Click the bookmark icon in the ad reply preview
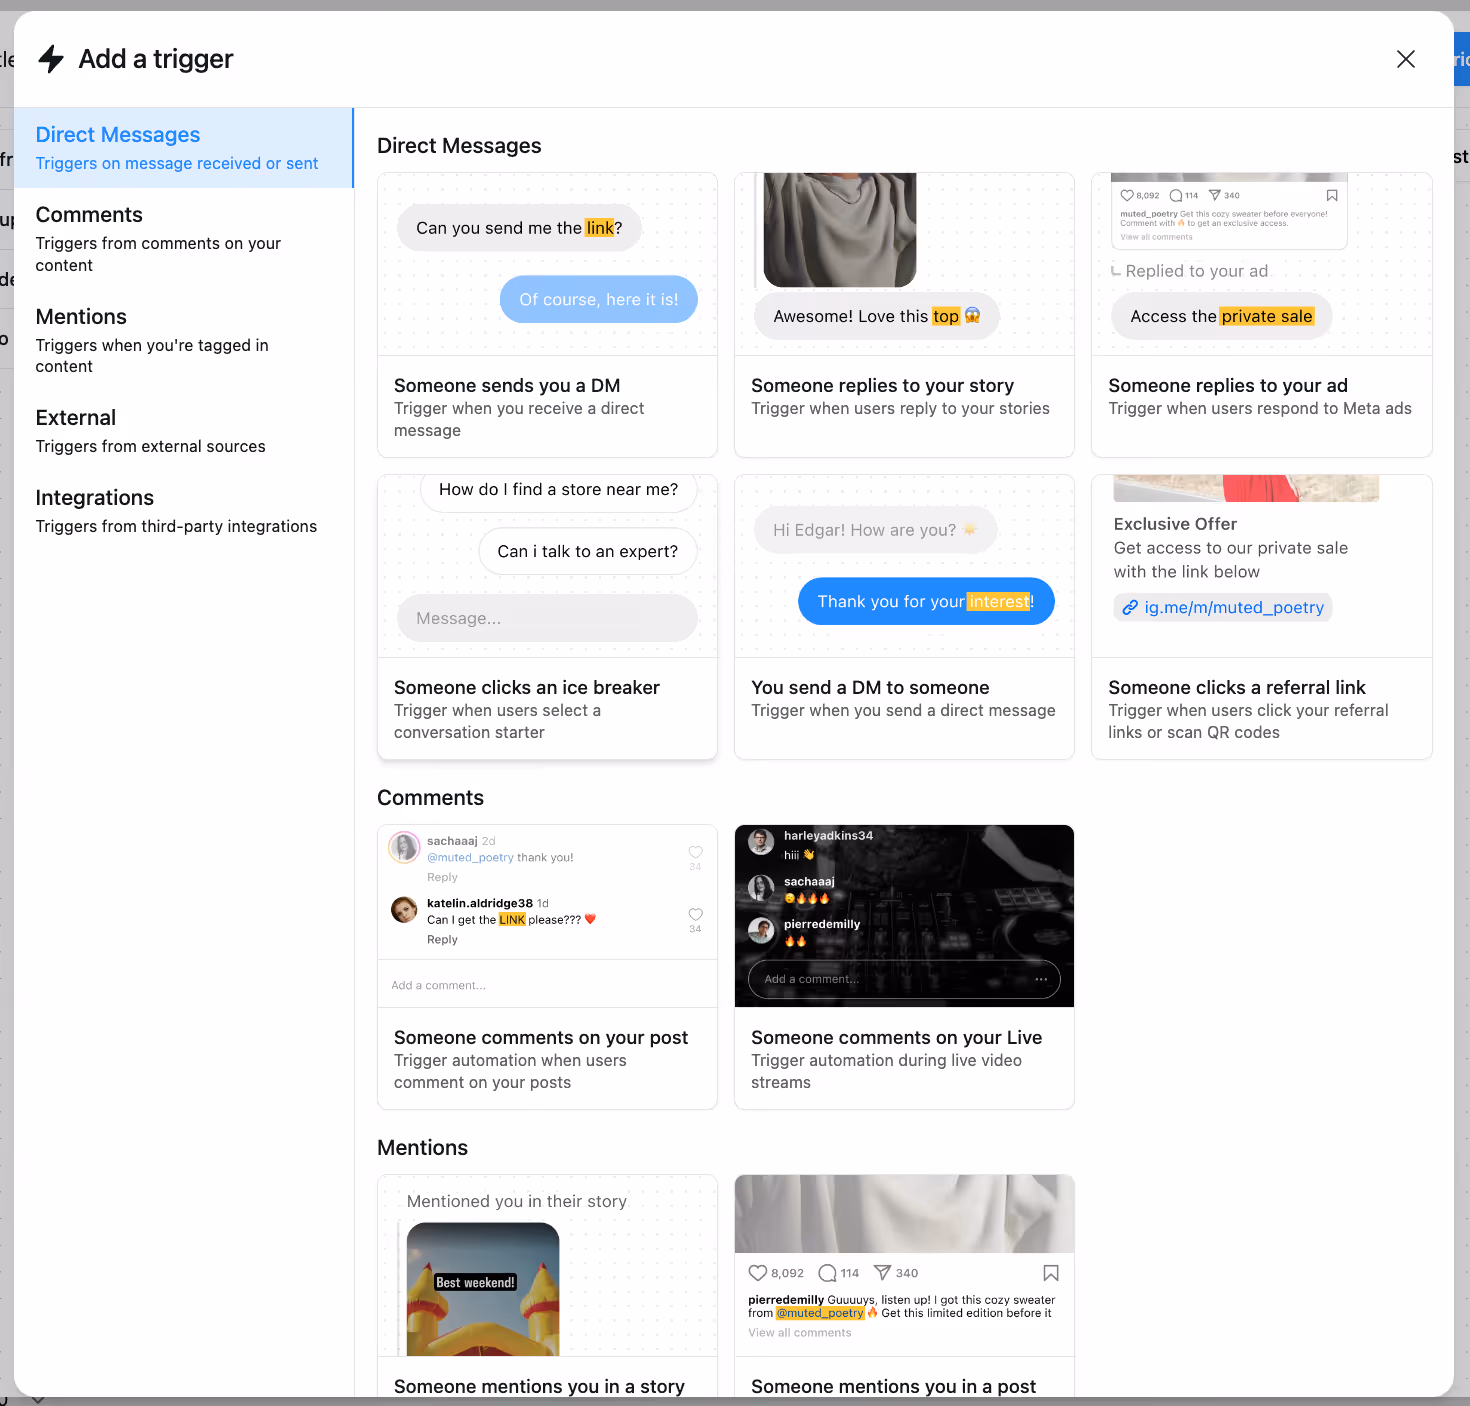 pyautogui.click(x=1331, y=196)
